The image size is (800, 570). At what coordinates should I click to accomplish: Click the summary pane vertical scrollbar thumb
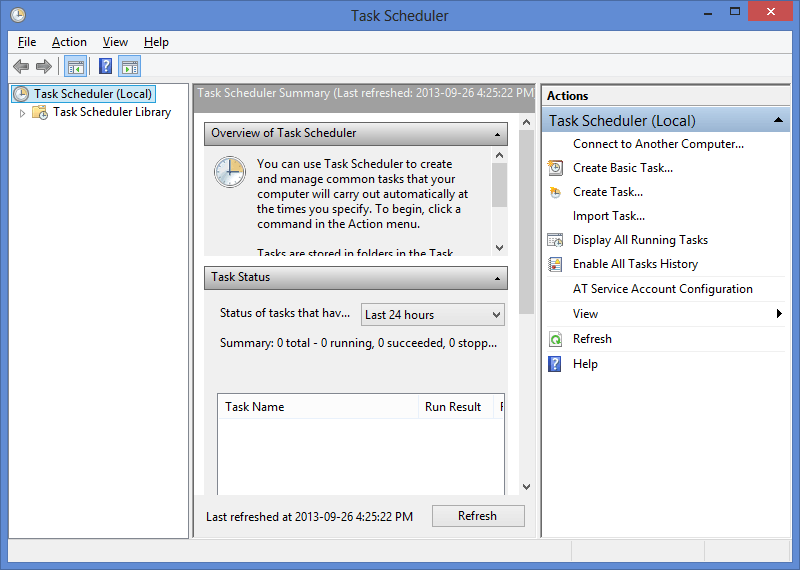click(x=527, y=222)
